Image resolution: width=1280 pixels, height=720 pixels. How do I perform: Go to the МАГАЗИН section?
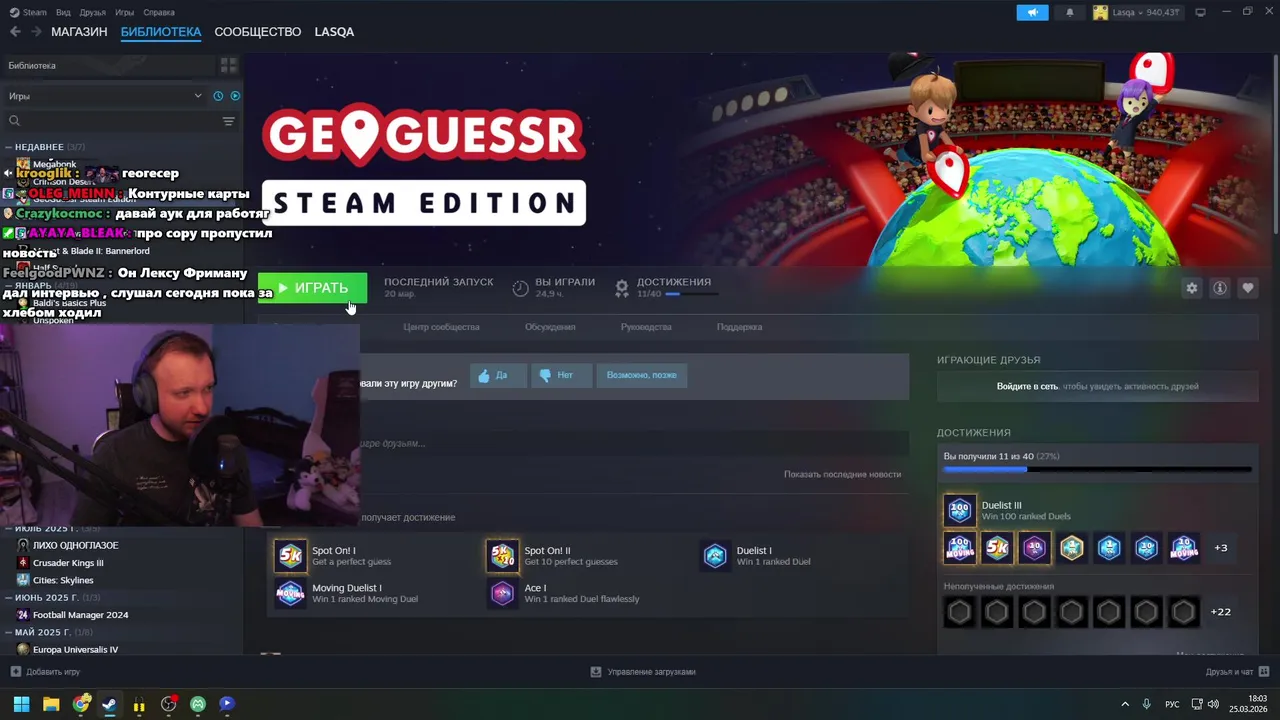click(79, 32)
